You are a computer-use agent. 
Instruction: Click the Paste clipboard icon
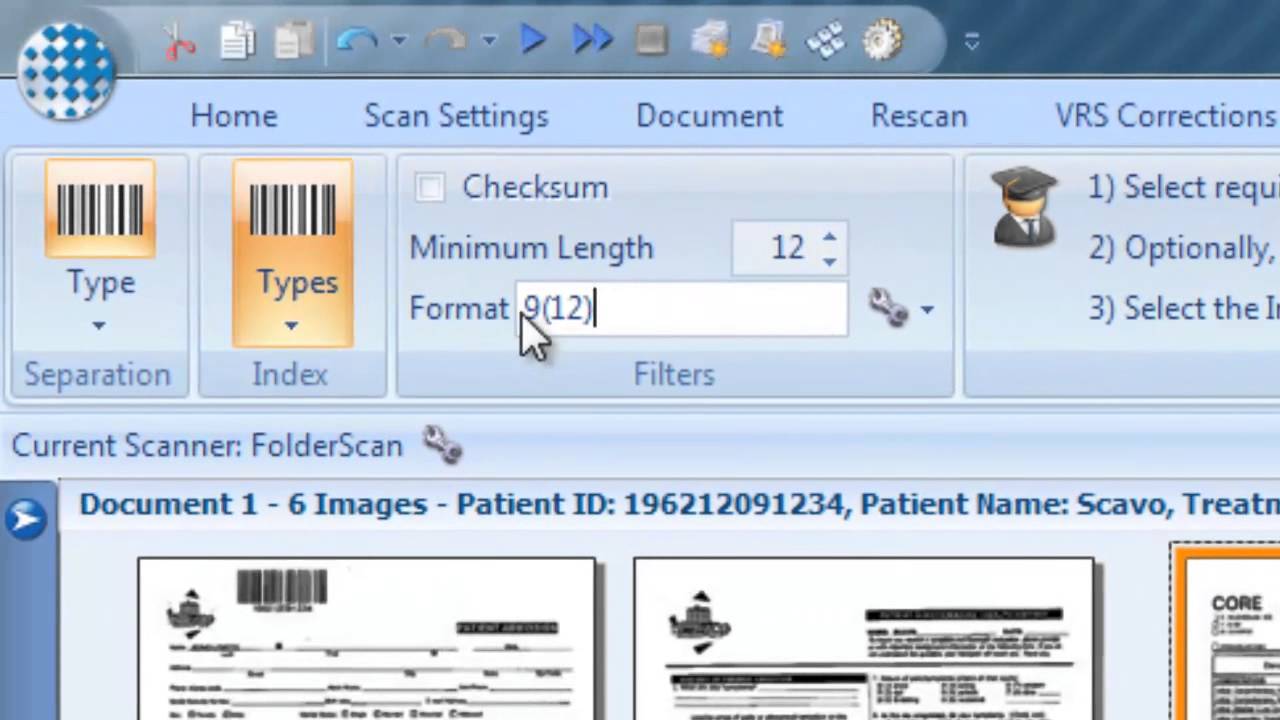tap(295, 41)
